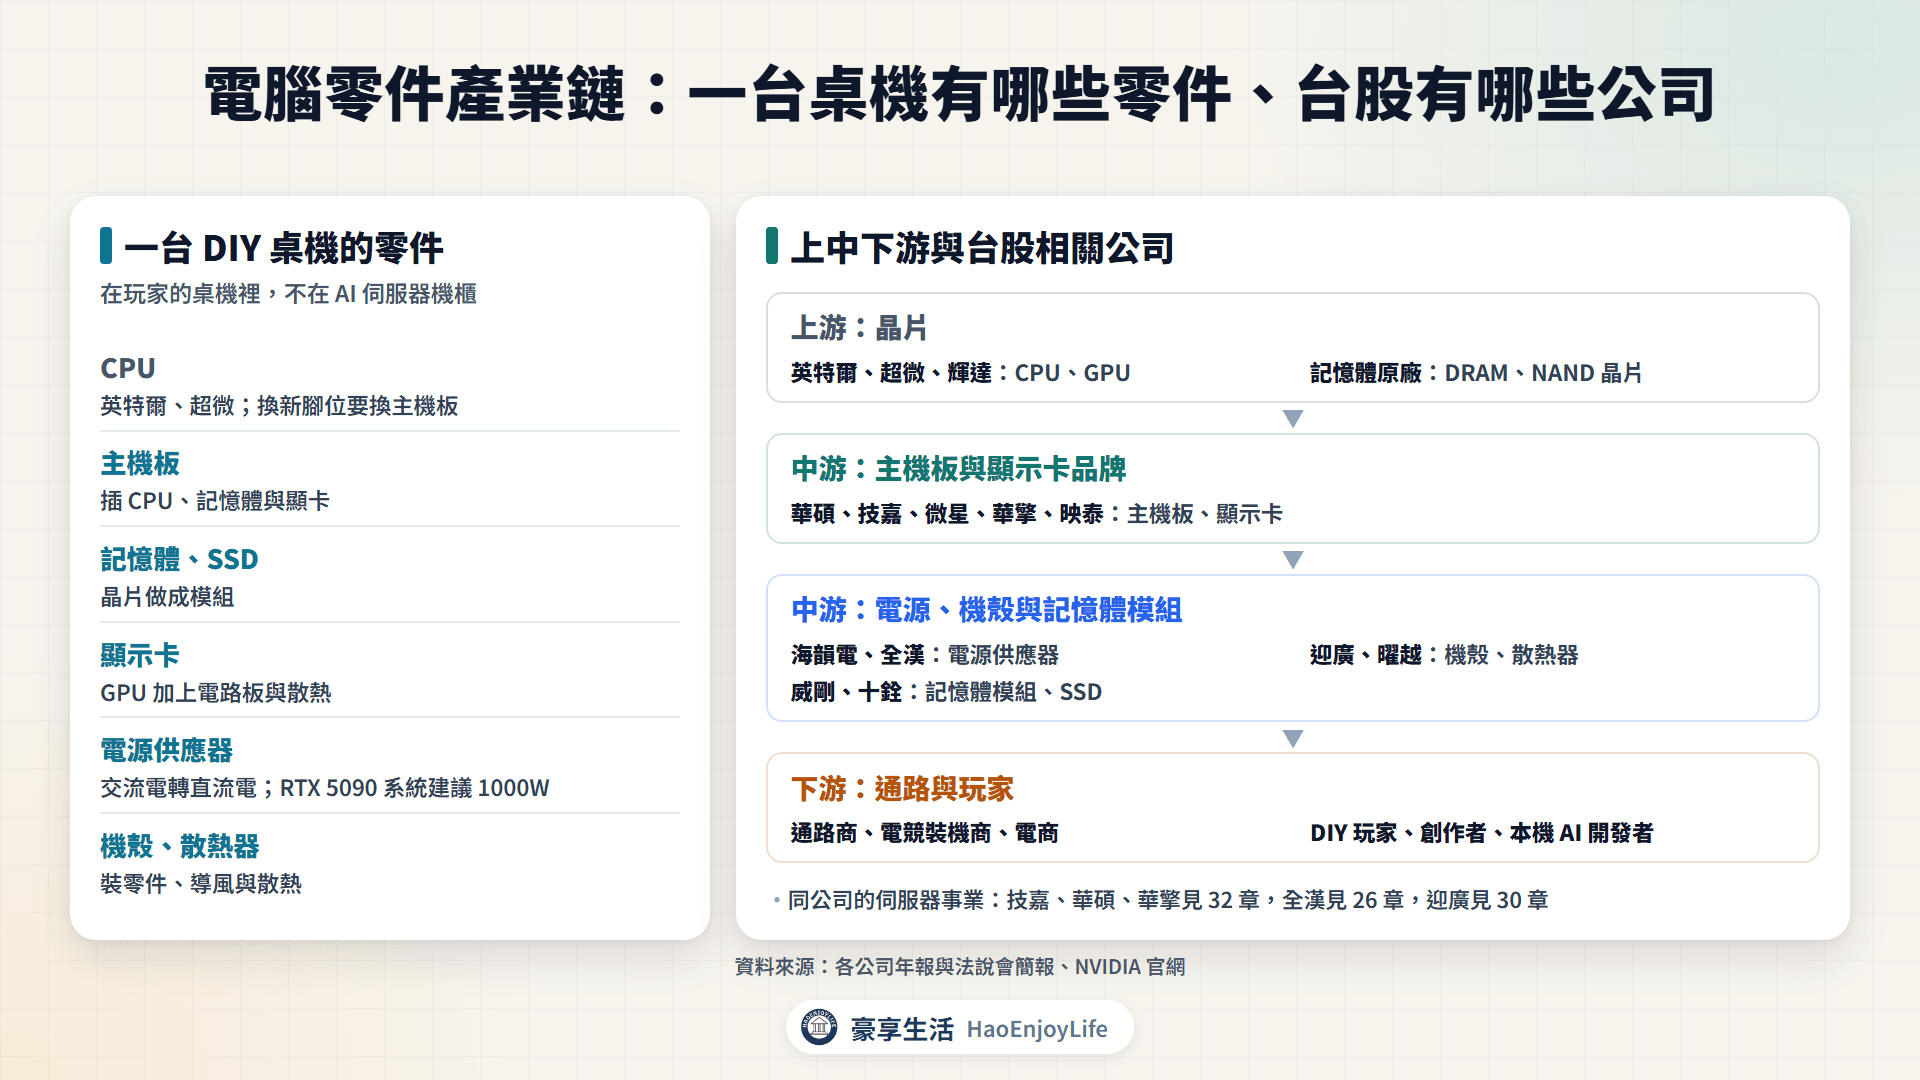Image resolution: width=1920 pixels, height=1080 pixels.
Task: Click the text 迎廣、曜越：機殼、散熱器
Action: [1444, 655]
